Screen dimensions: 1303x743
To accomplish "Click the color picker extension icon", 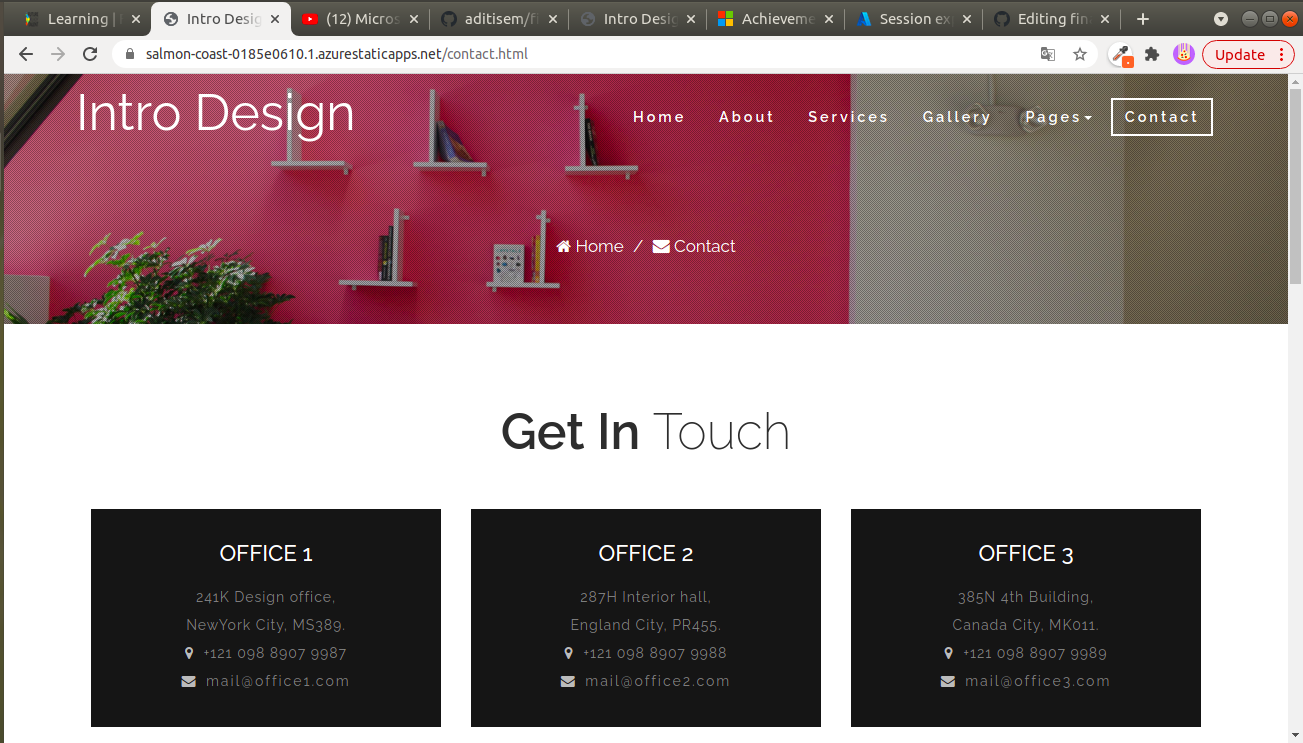I will [1121, 55].
